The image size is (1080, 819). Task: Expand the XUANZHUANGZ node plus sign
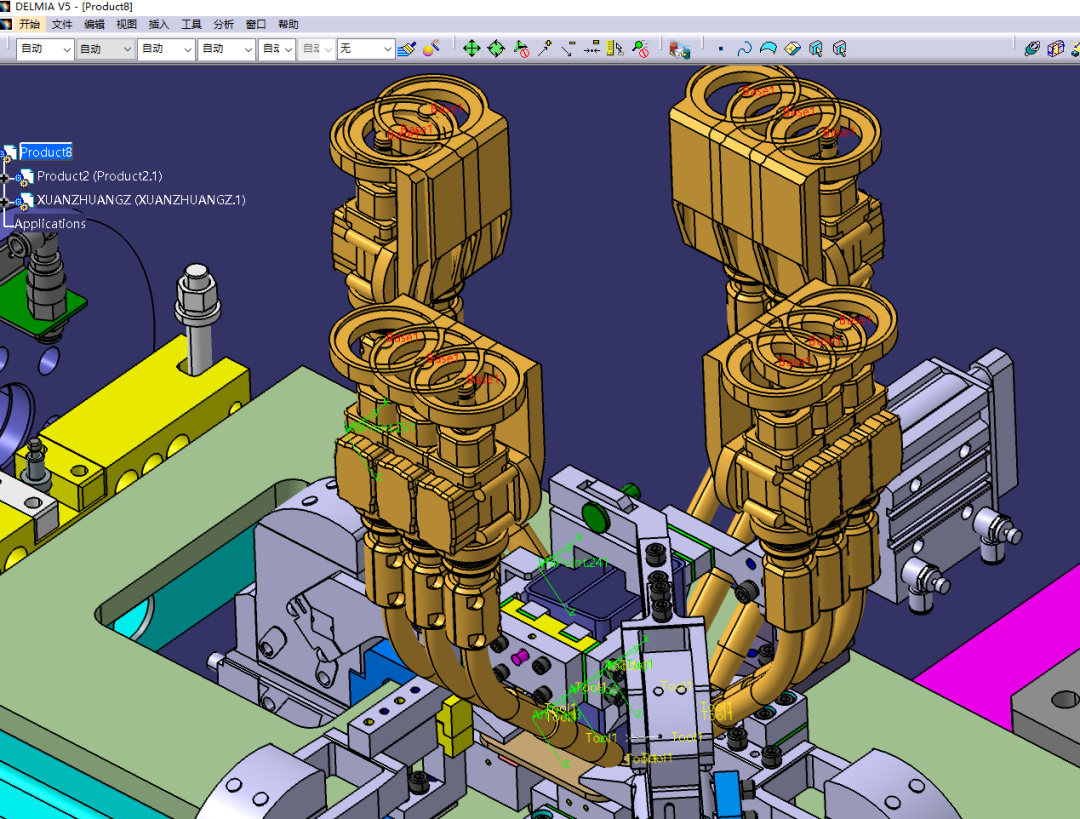tap(5, 202)
